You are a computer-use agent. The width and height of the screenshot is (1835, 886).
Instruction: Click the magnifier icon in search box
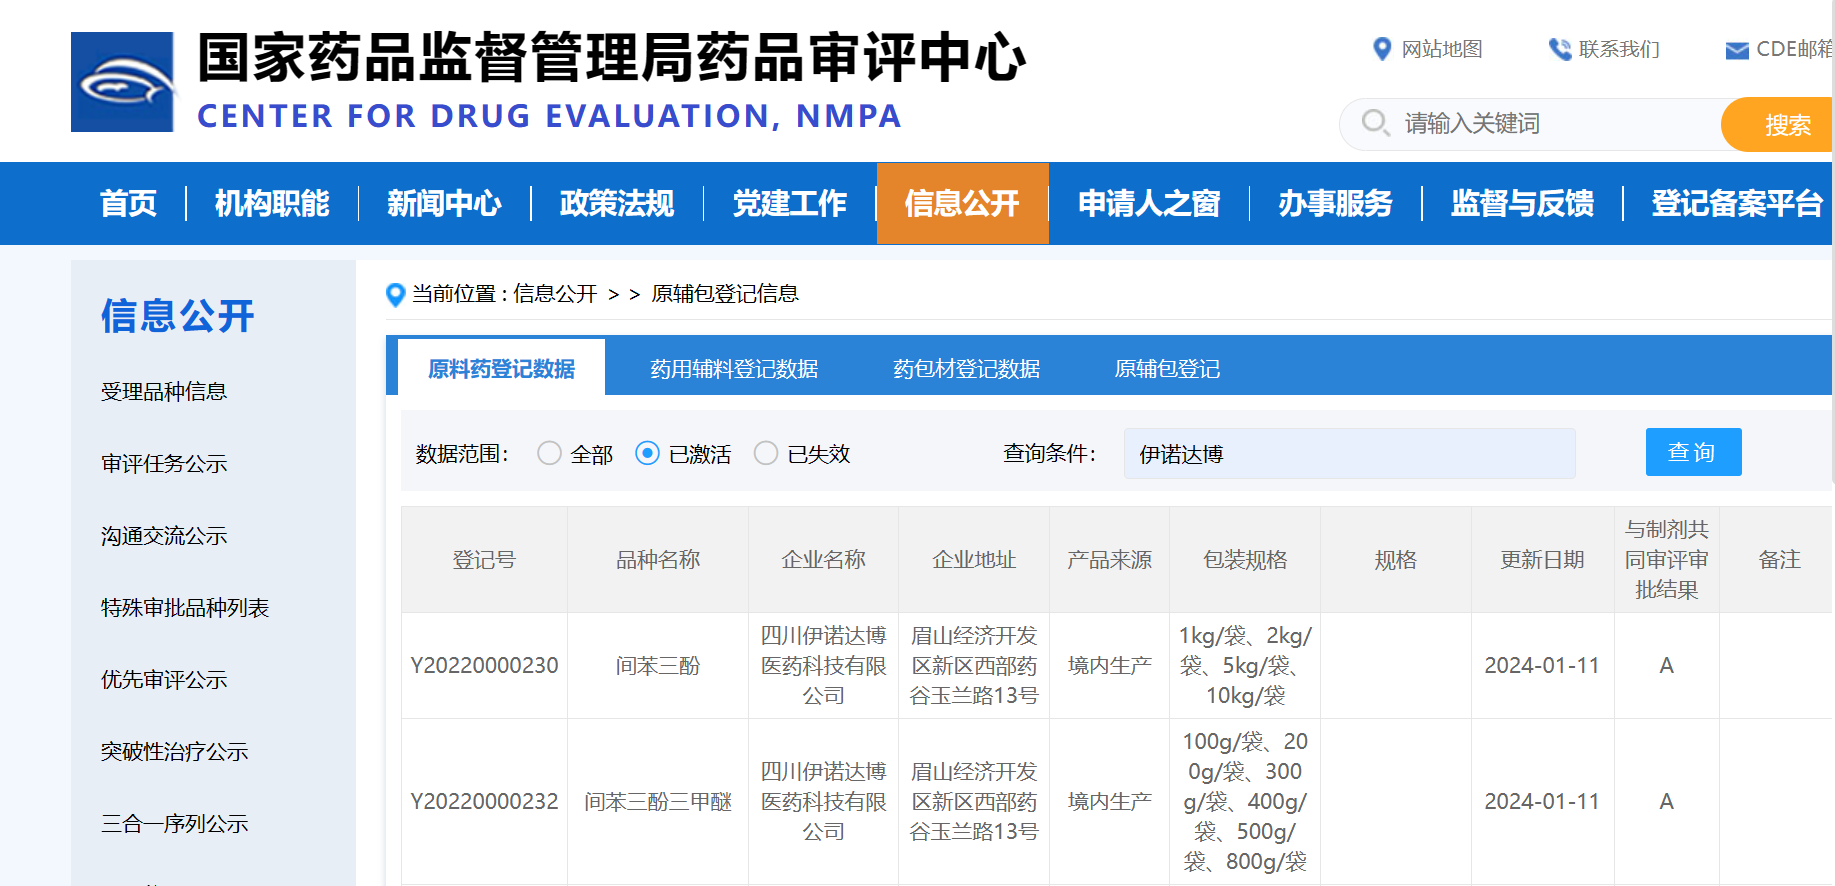click(x=1375, y=123)
